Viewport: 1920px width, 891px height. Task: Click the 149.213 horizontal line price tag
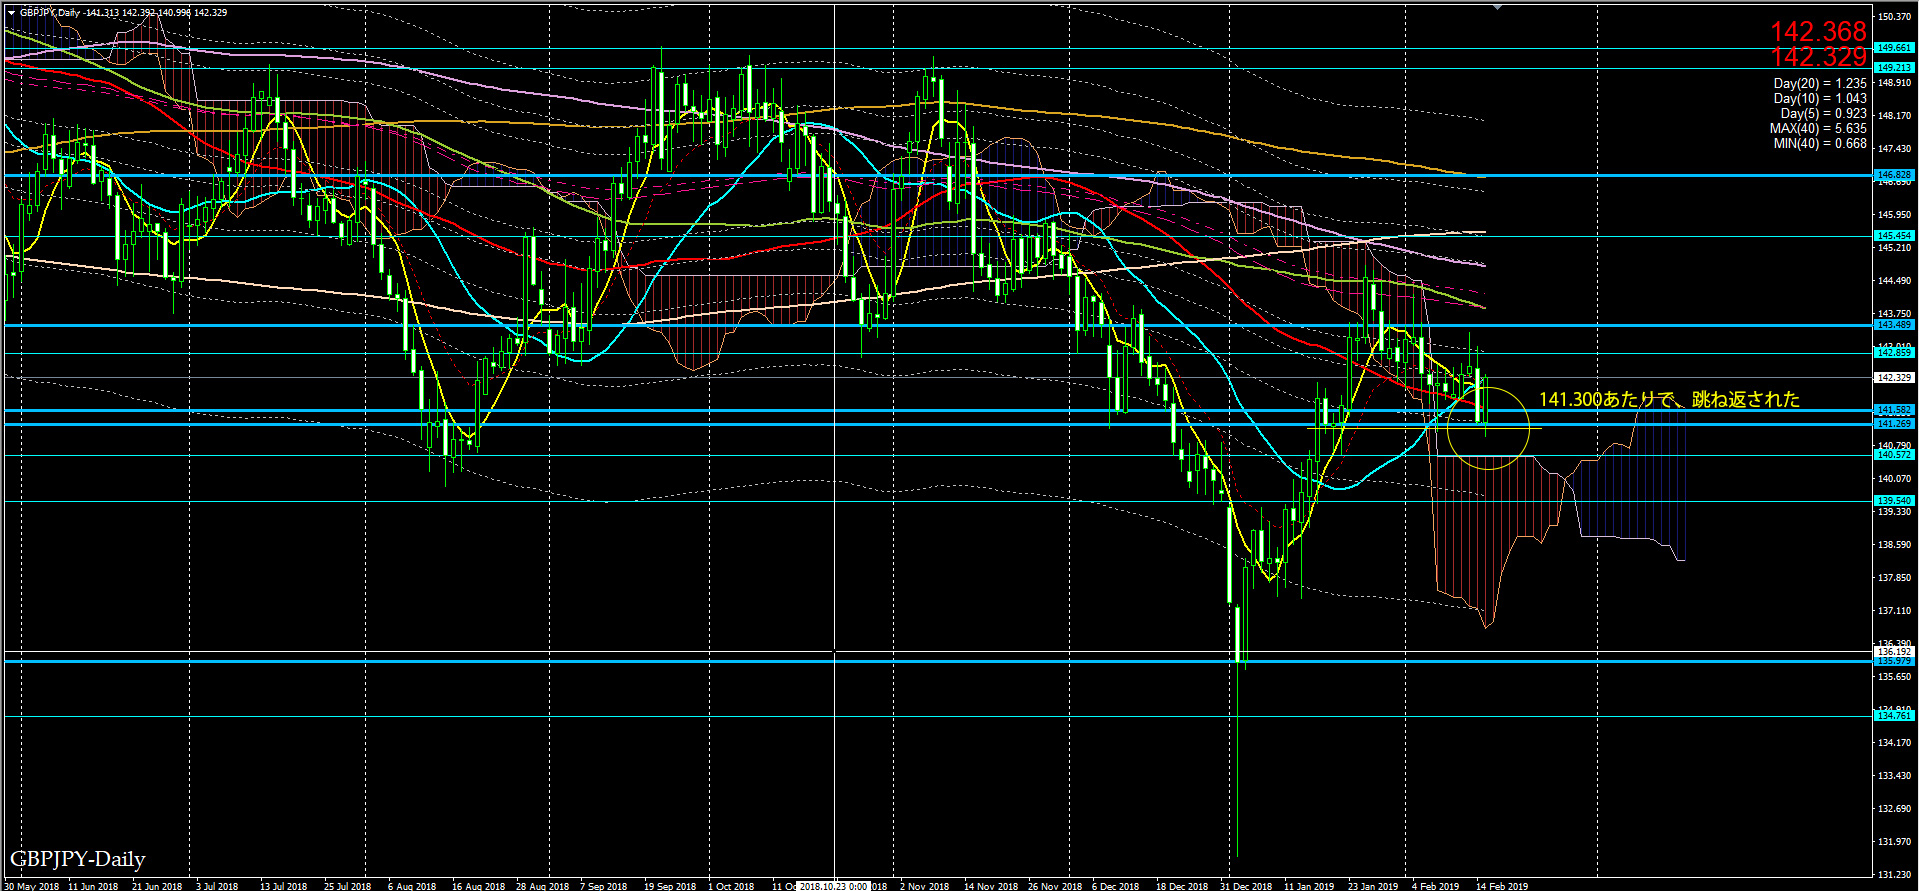coord(1894,68)
